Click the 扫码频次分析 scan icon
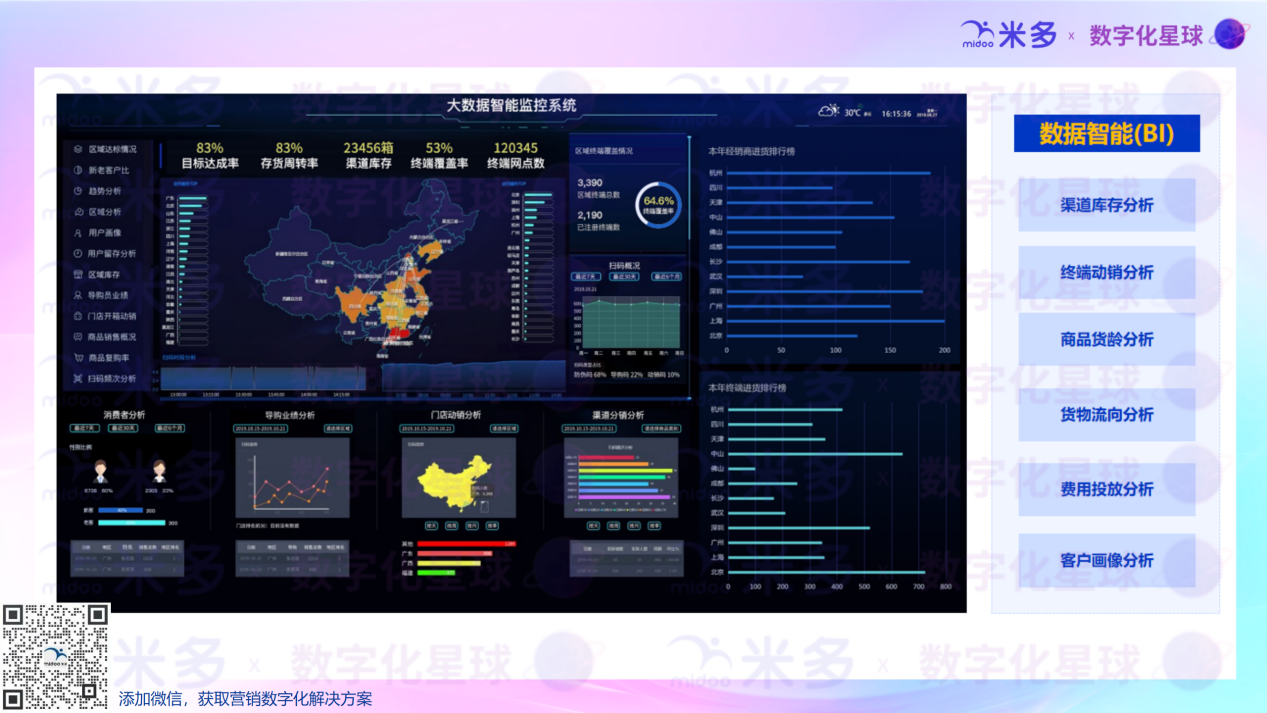This screenshot has height=713, width=1267. [x=78, y=379]
